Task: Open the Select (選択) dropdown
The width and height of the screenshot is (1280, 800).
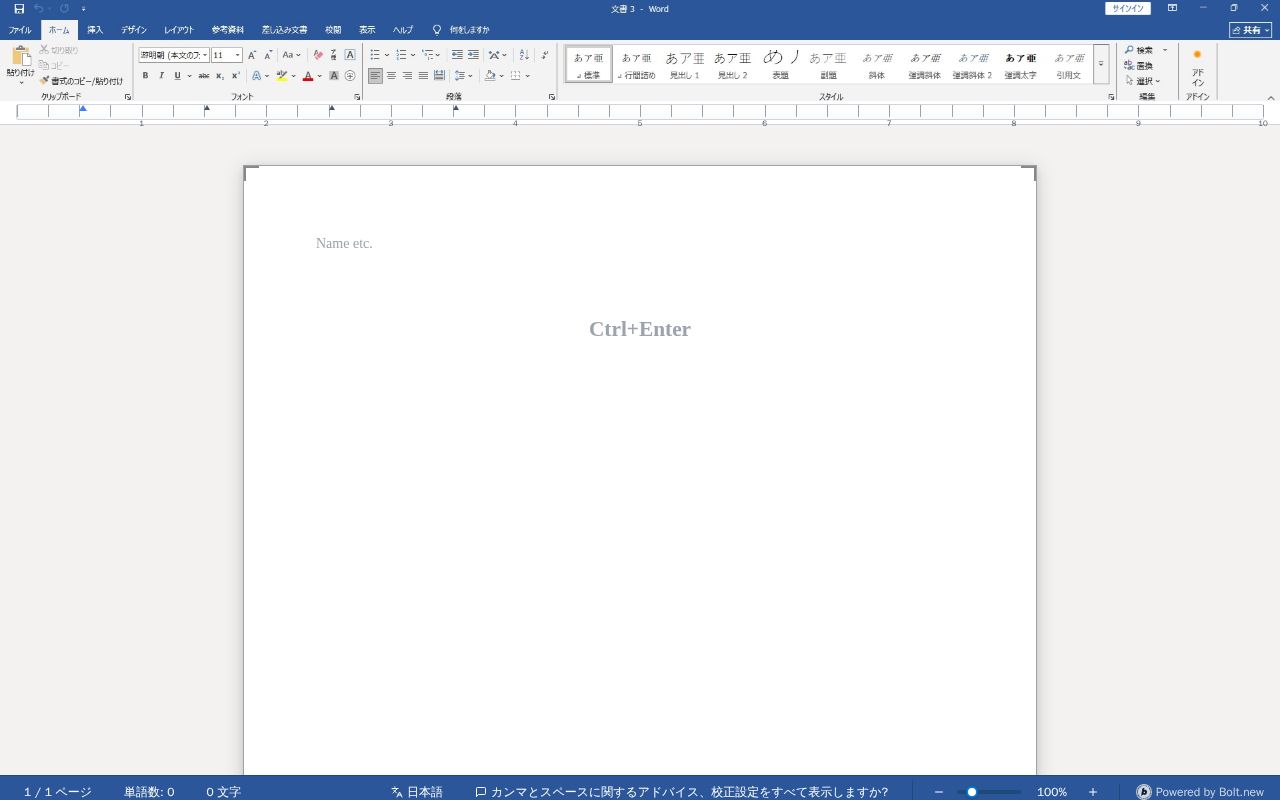Action: click(1143, 81)
